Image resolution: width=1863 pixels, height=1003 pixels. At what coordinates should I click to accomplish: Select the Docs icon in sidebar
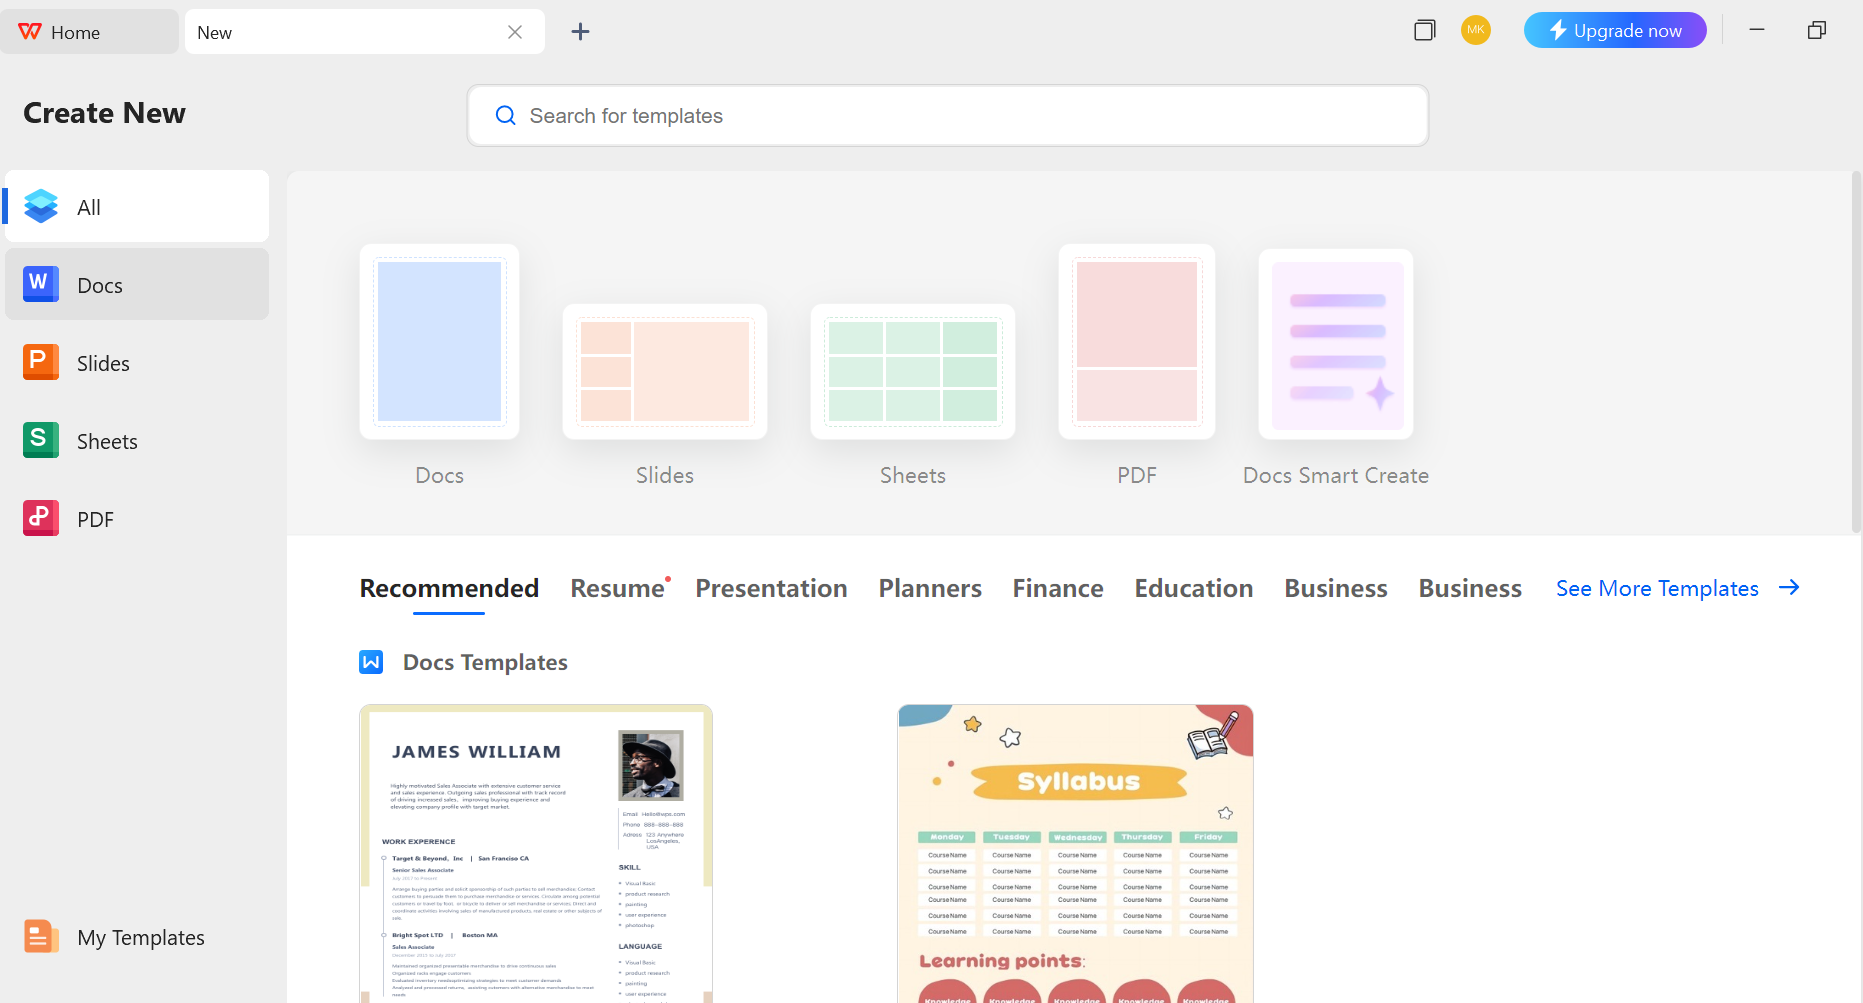tap(41, 285)
